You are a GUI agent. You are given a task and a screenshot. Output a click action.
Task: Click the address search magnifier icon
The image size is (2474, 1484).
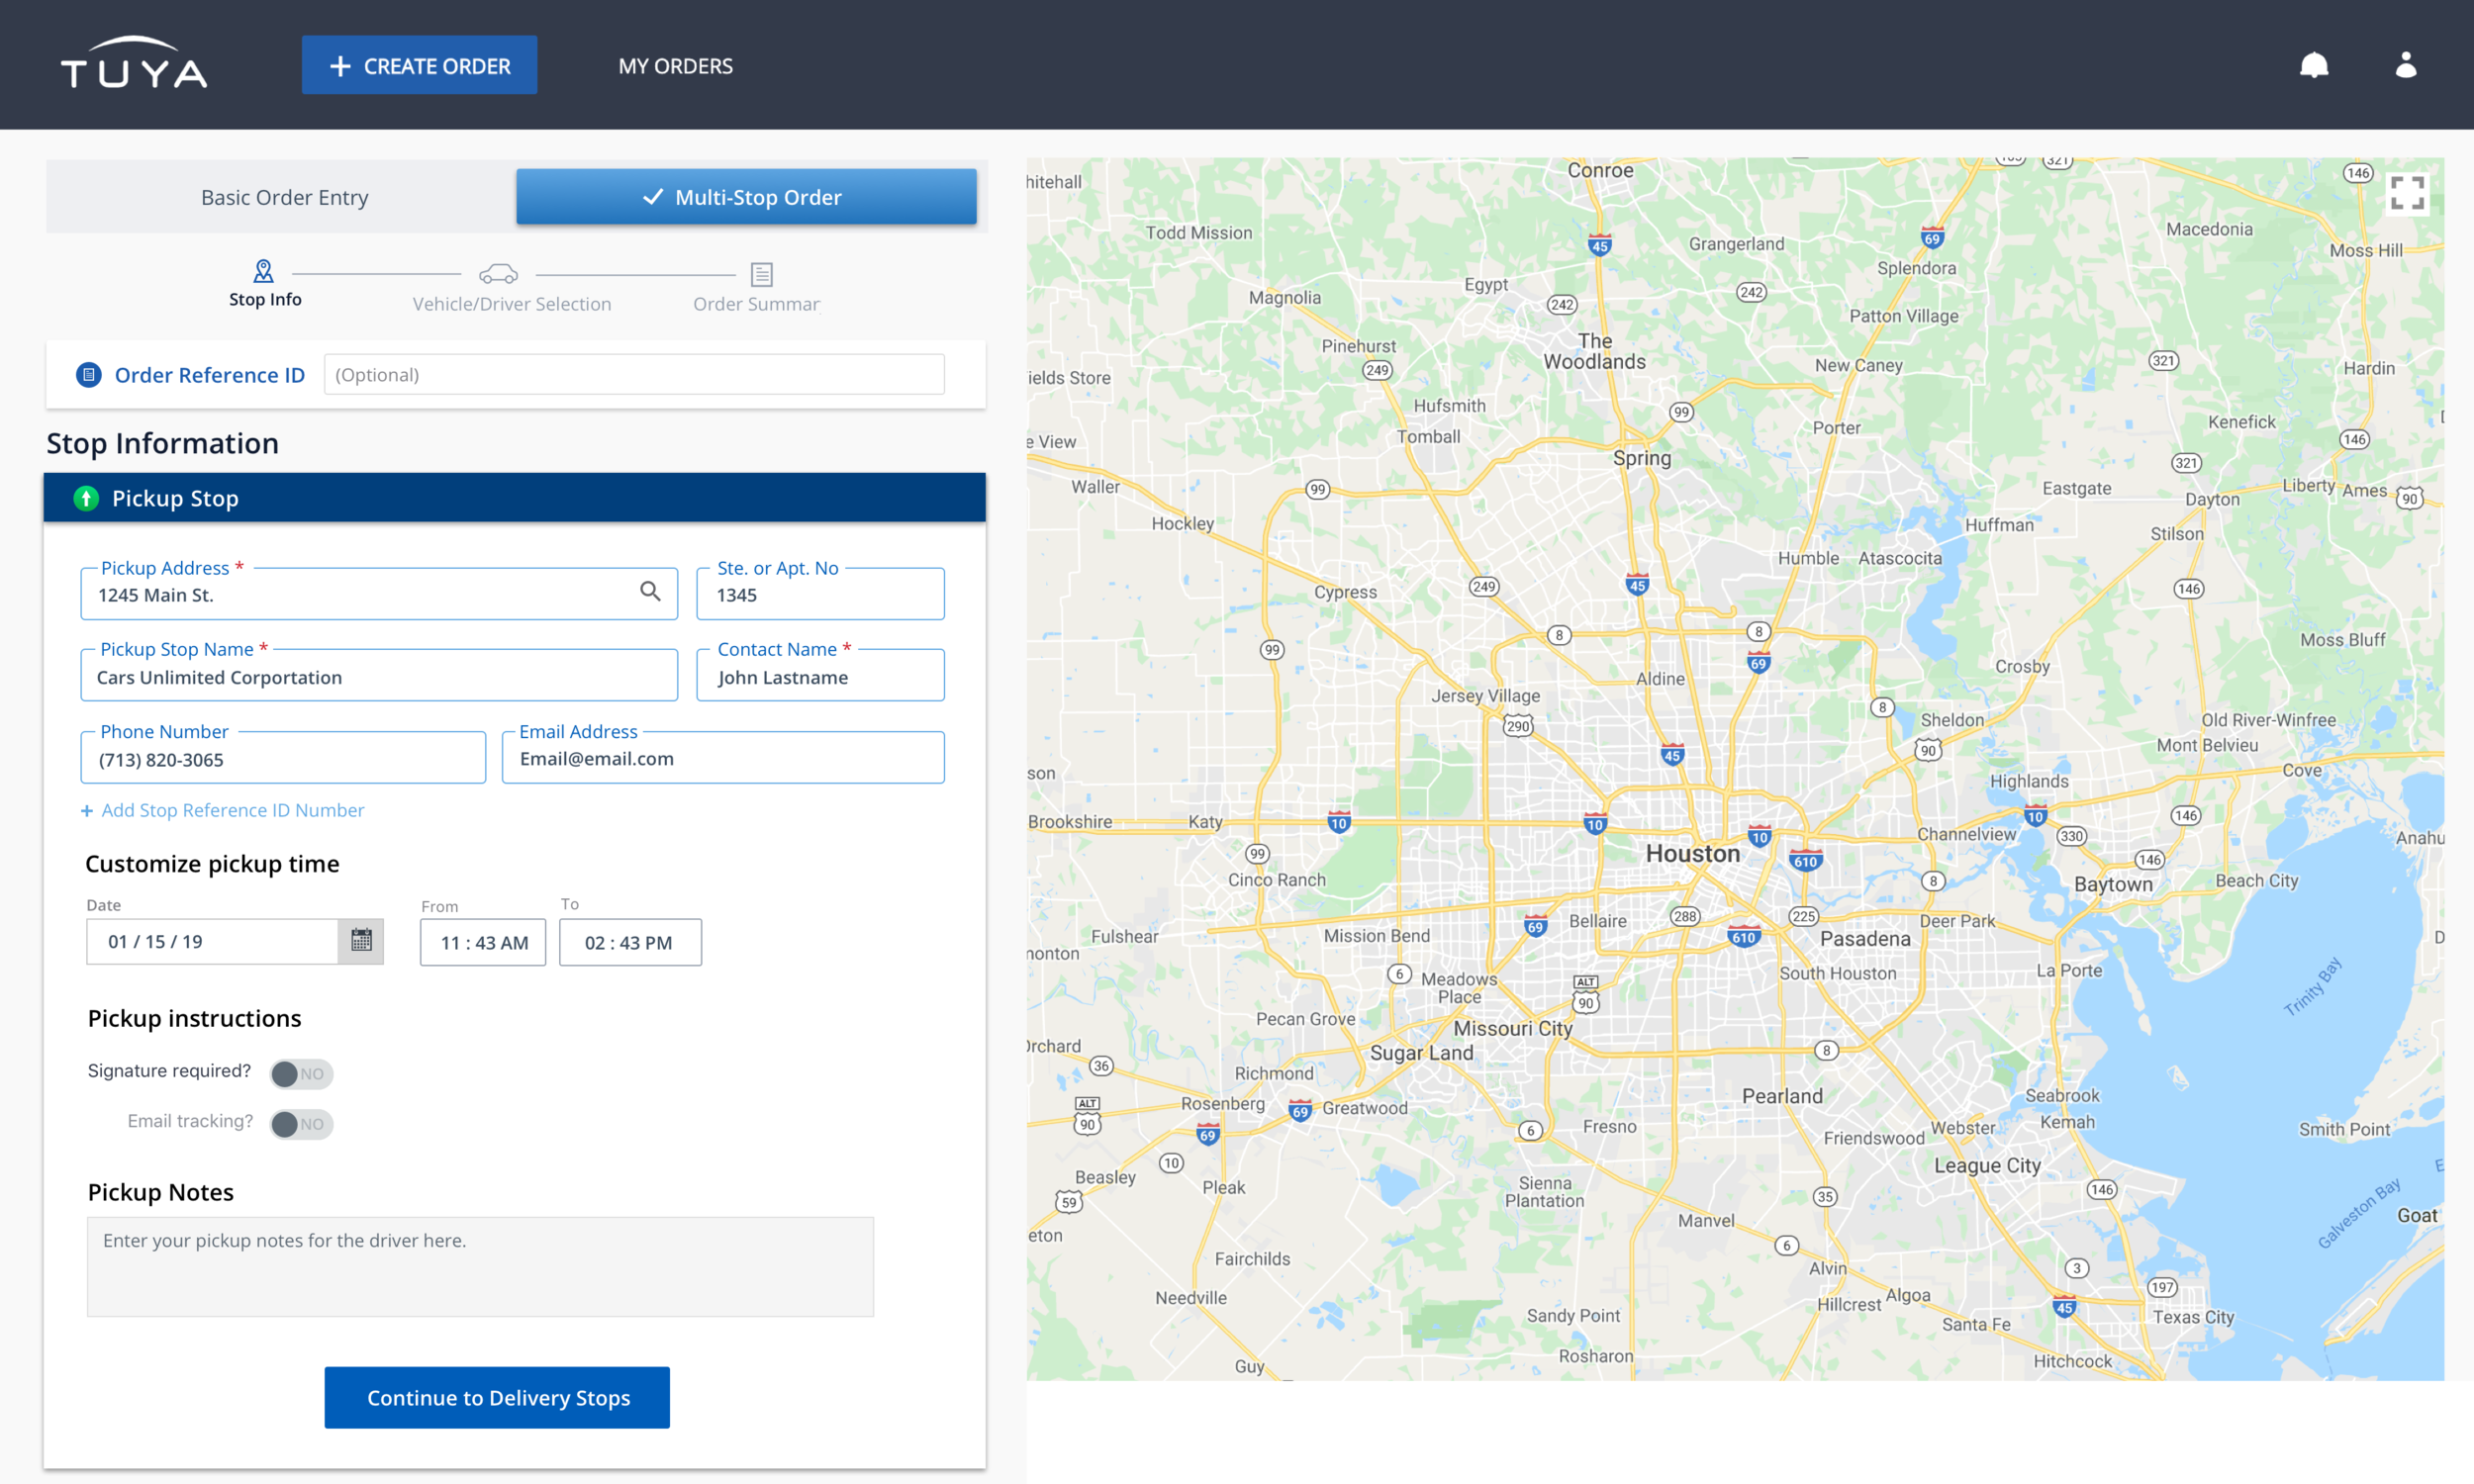[650, 592]
